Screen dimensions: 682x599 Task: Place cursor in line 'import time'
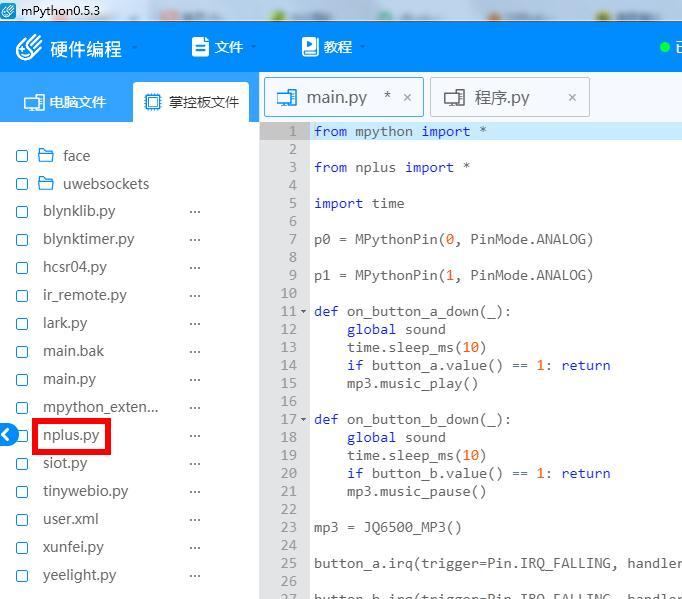pyautogui.click(x=359, y=204)
